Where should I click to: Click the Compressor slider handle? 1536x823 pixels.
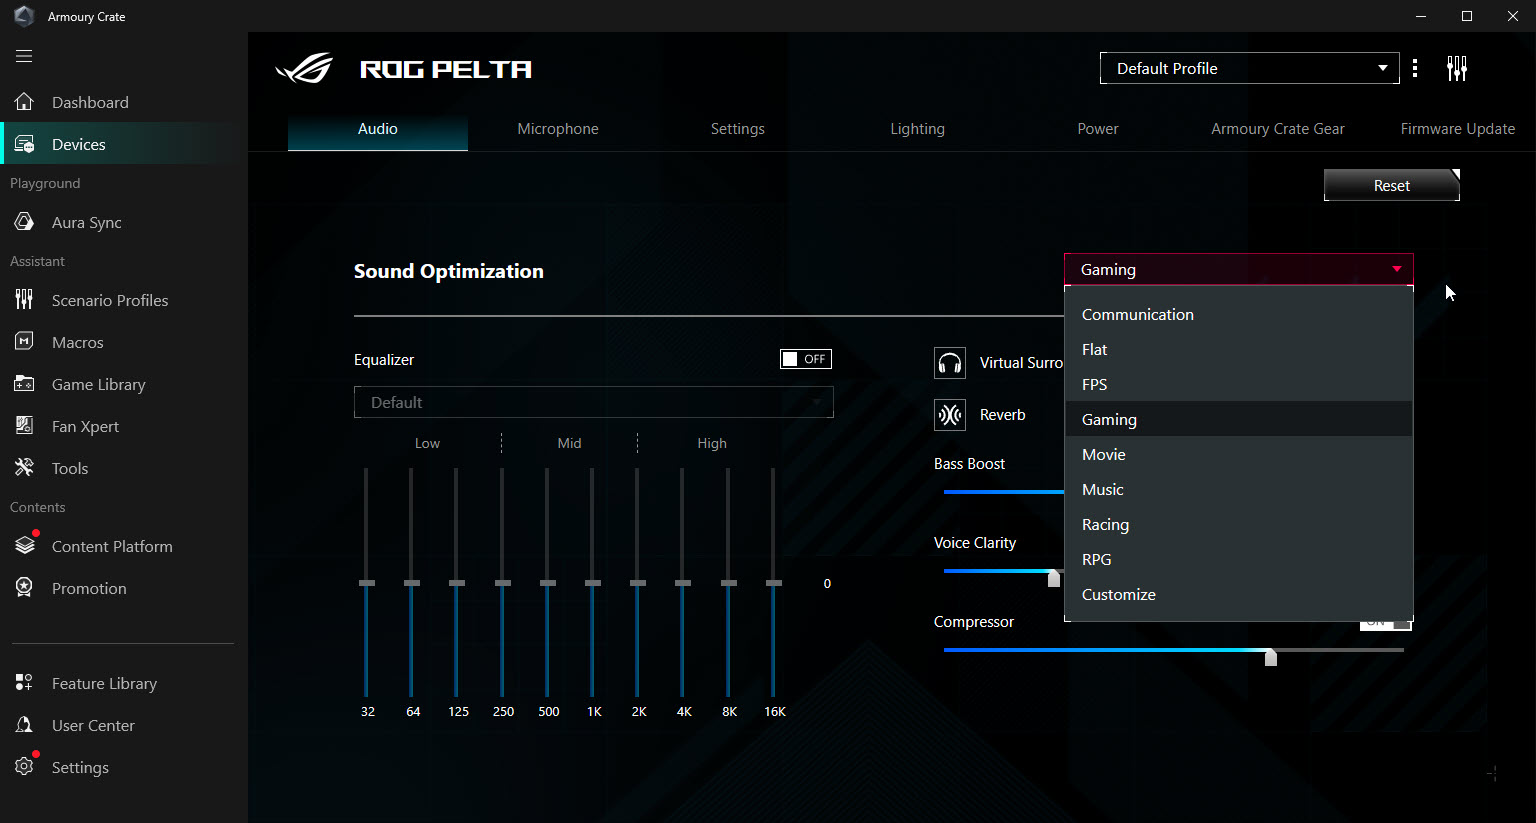(1271, 656)
